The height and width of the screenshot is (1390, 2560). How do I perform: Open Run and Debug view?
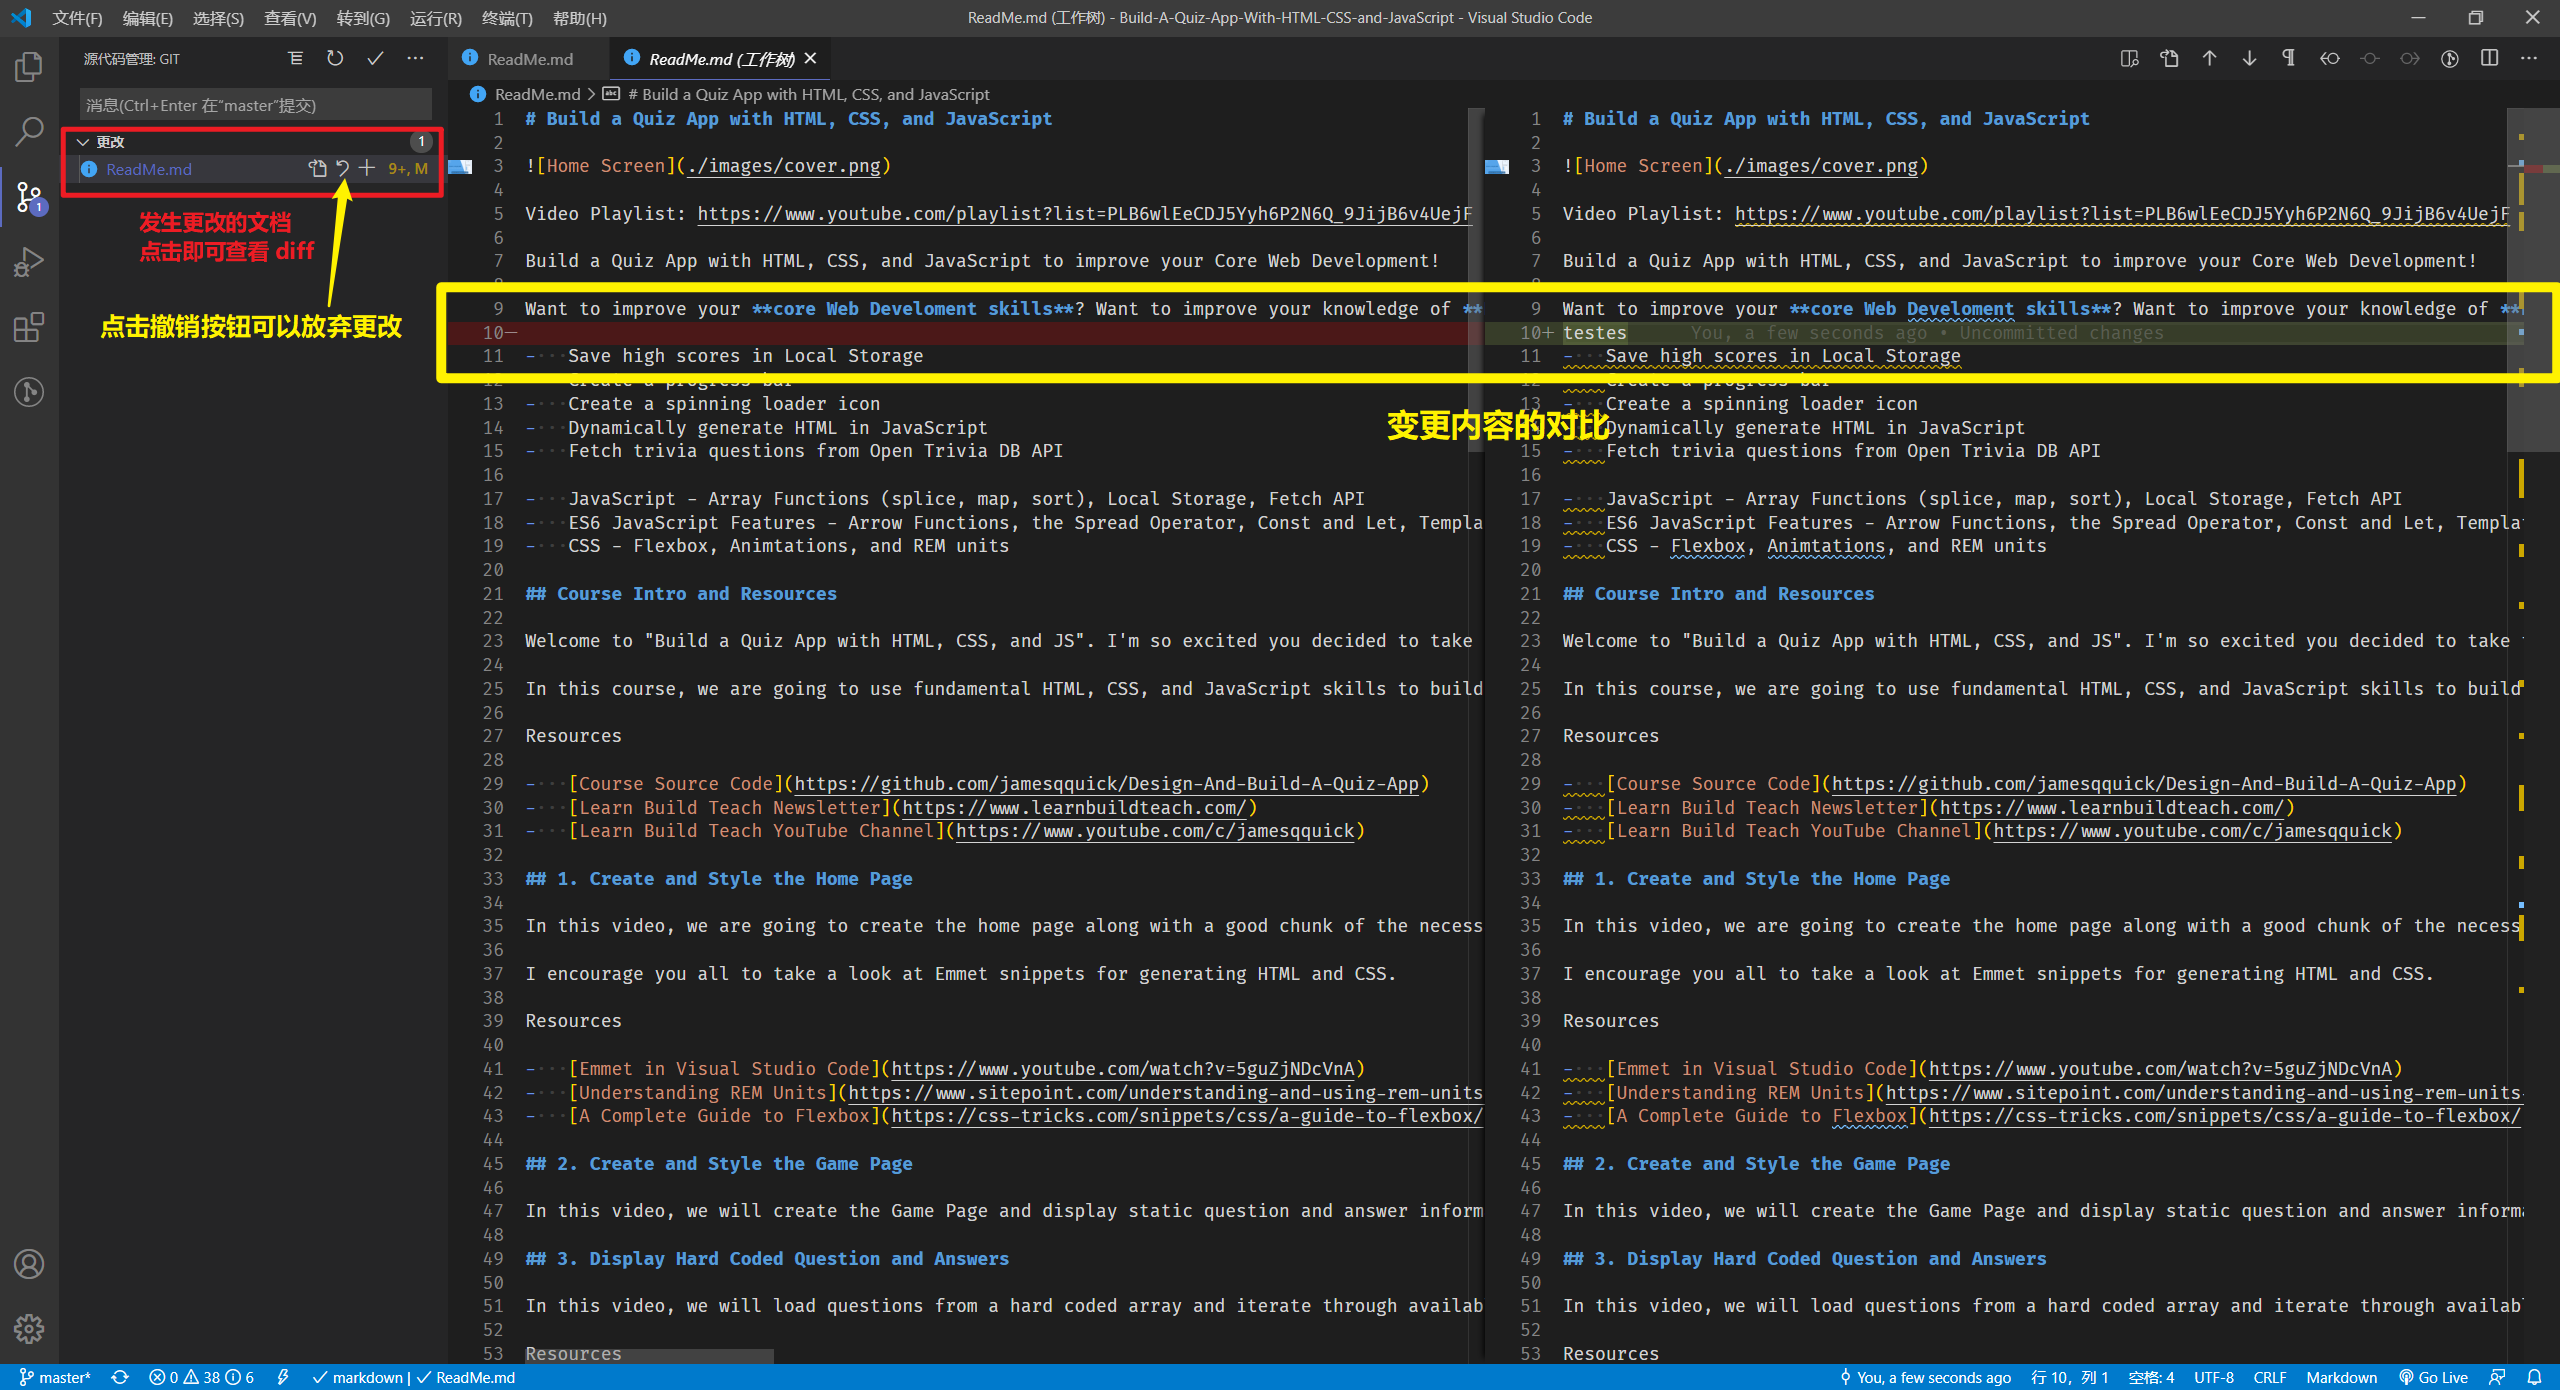(29, 262)
